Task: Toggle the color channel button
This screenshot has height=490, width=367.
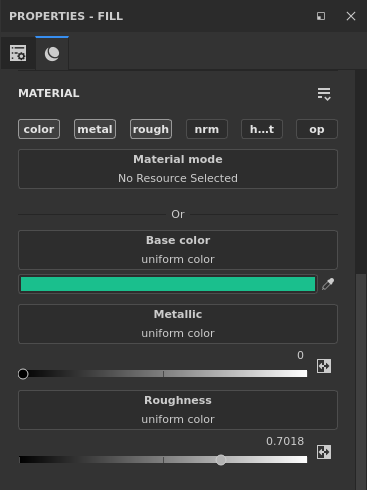Action: (39, 129)
